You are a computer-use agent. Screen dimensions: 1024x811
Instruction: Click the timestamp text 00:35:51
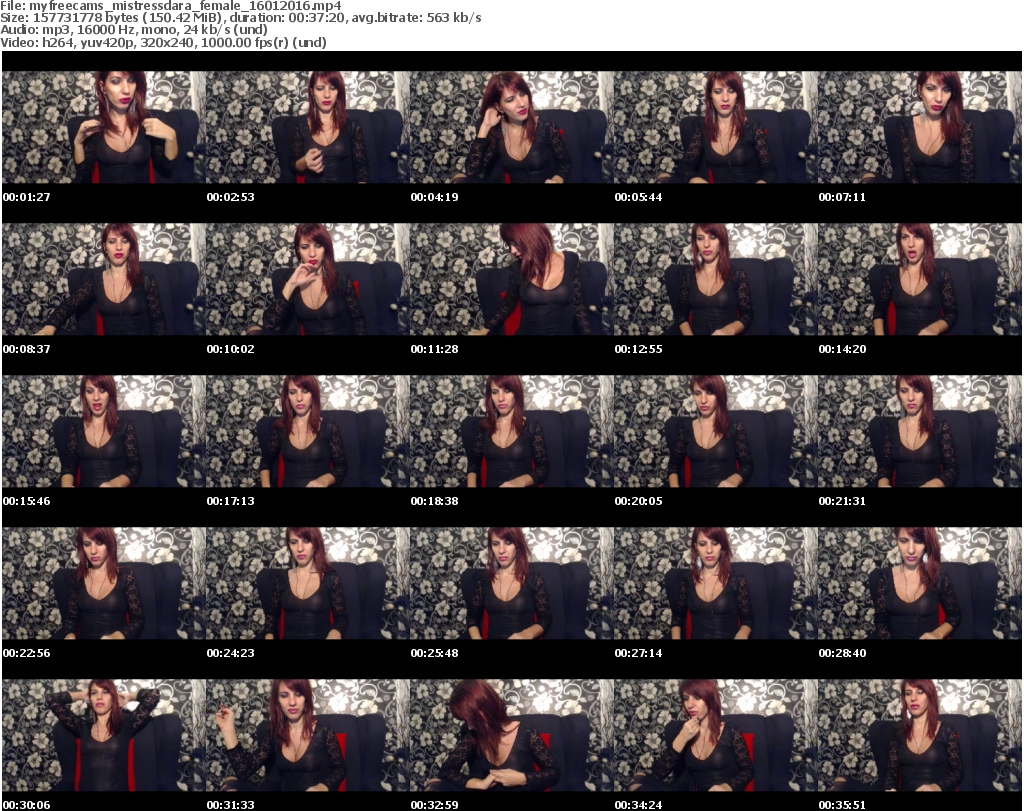click(842, 805)
